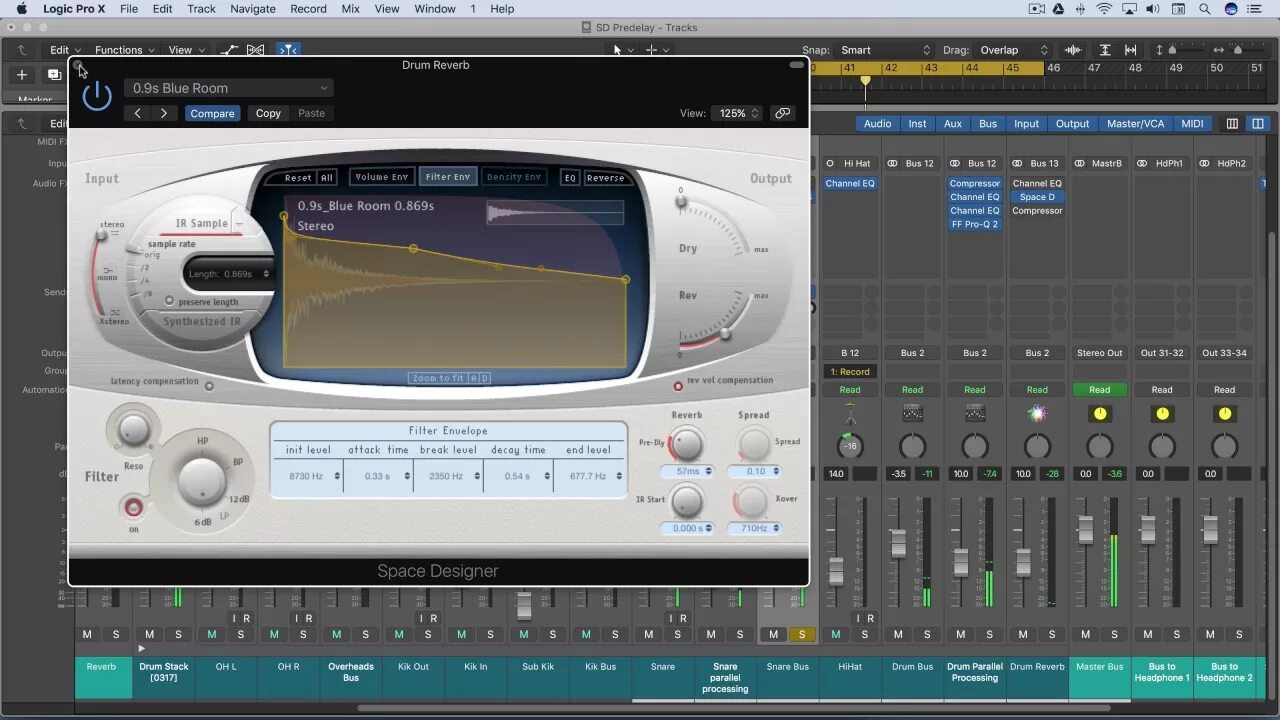The width and height of the screenshot is (1280, 720).
Task: Open the Snap Smart dropdown
Action: (x=886, y=50)
